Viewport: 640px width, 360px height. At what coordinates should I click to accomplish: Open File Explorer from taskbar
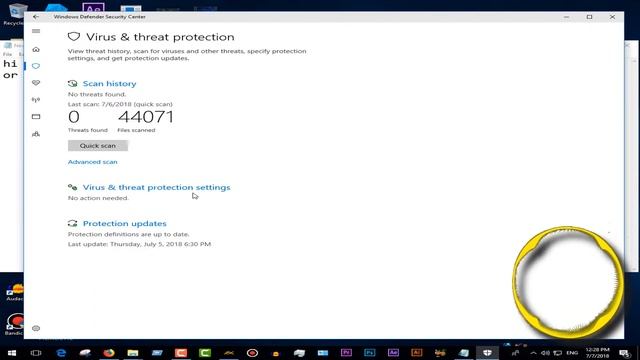click(x=133, y=353)
